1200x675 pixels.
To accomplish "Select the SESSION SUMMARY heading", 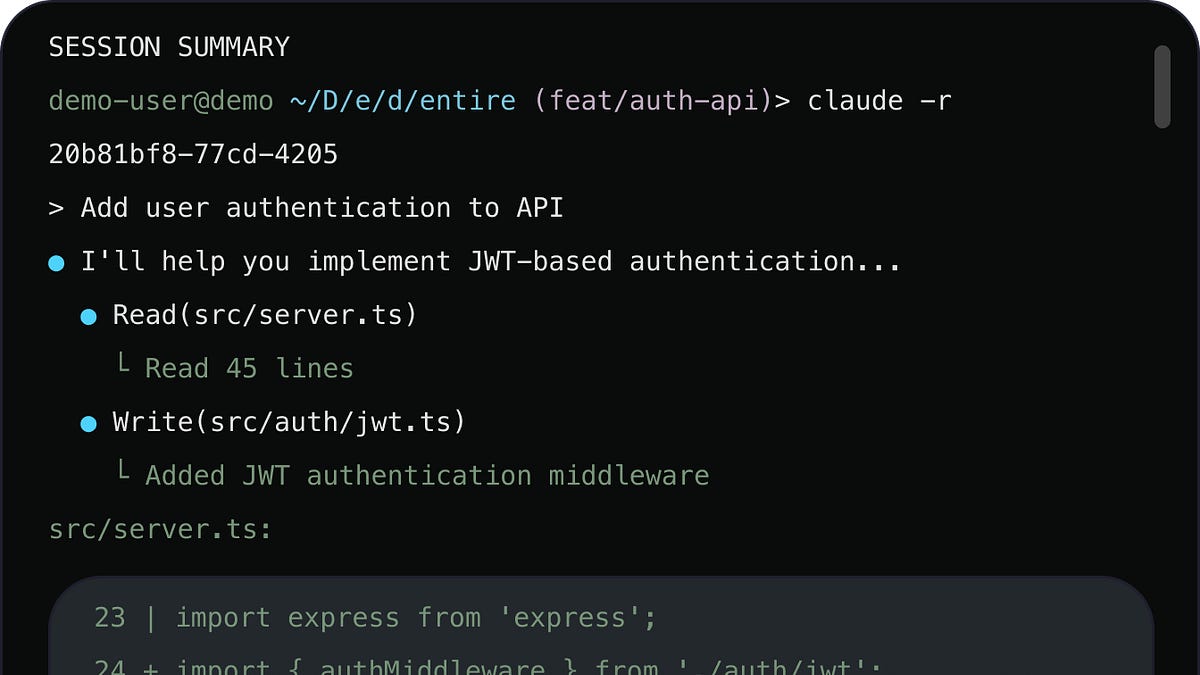I will (x=169, y=47).
